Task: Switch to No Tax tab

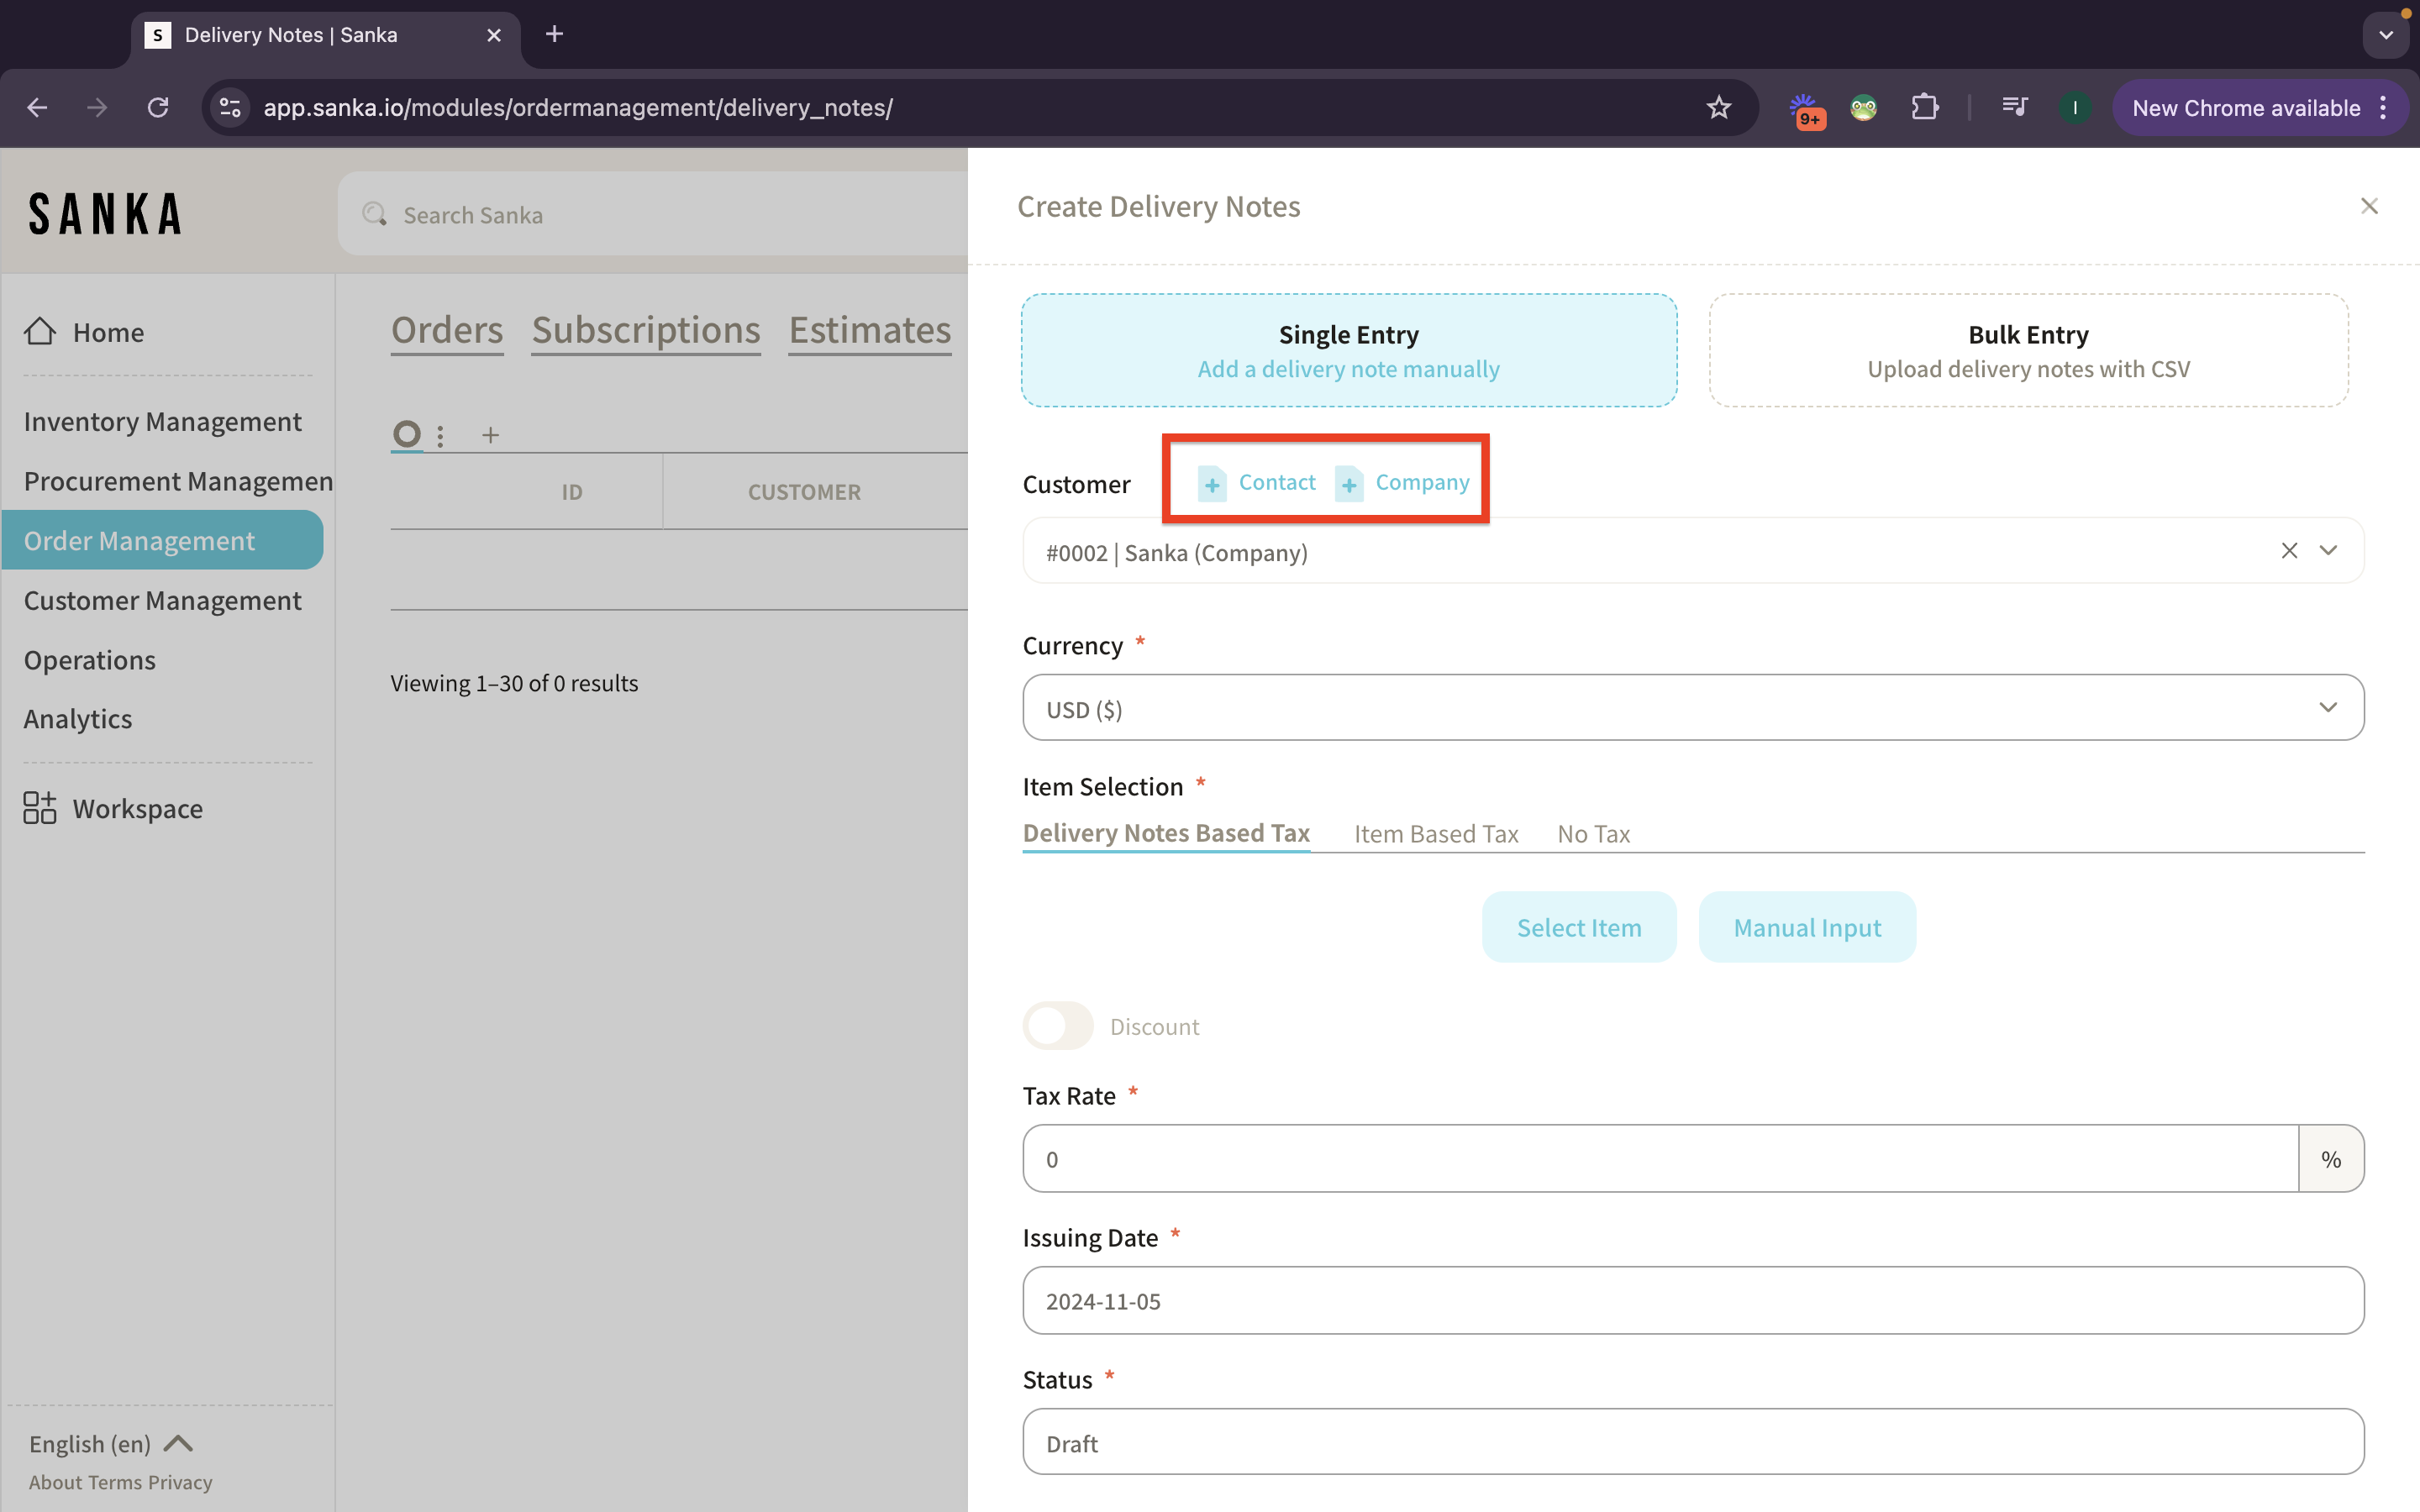Action: point(1593,834)
